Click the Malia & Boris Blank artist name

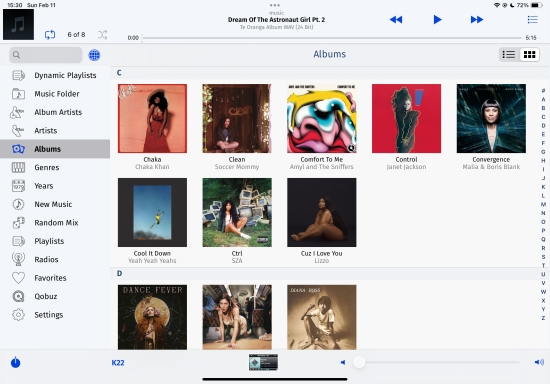pyautogui.click(x=491, y=167)
